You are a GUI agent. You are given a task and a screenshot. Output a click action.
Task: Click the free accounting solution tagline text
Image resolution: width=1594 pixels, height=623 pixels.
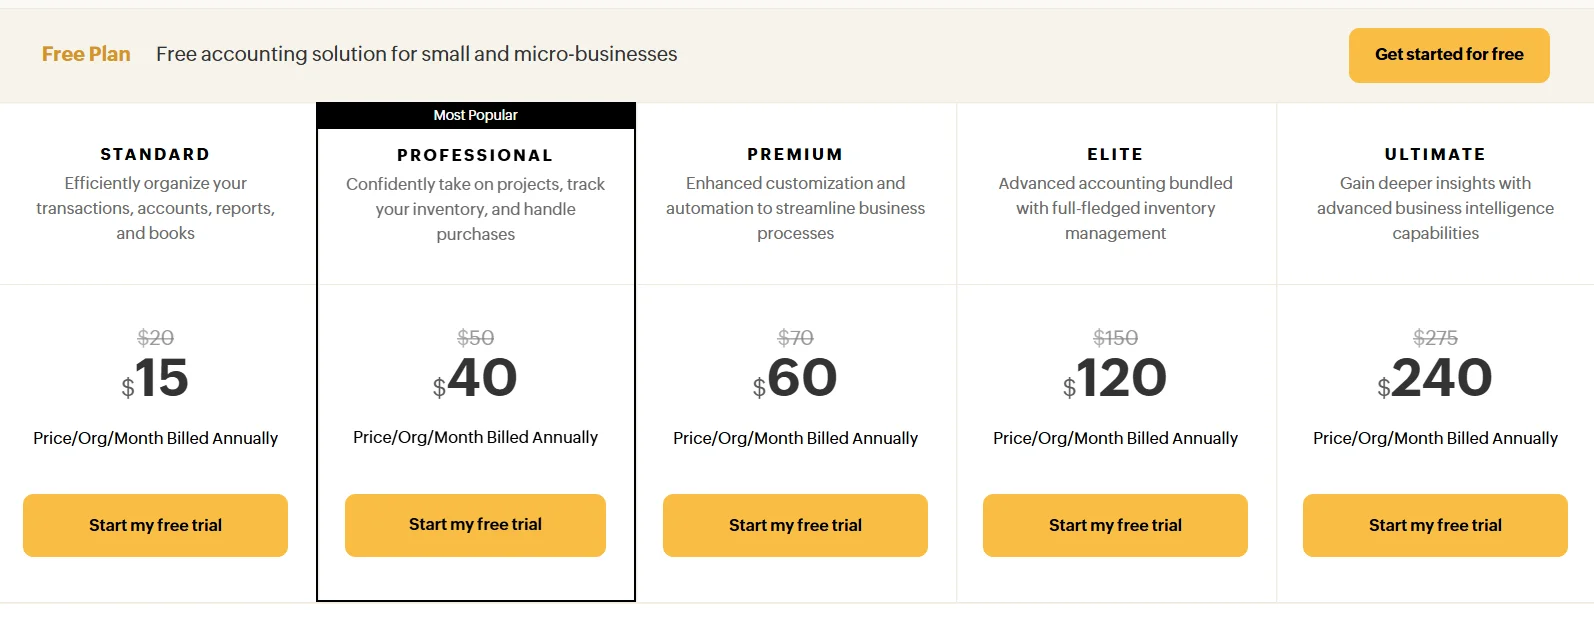click(416, 54)
